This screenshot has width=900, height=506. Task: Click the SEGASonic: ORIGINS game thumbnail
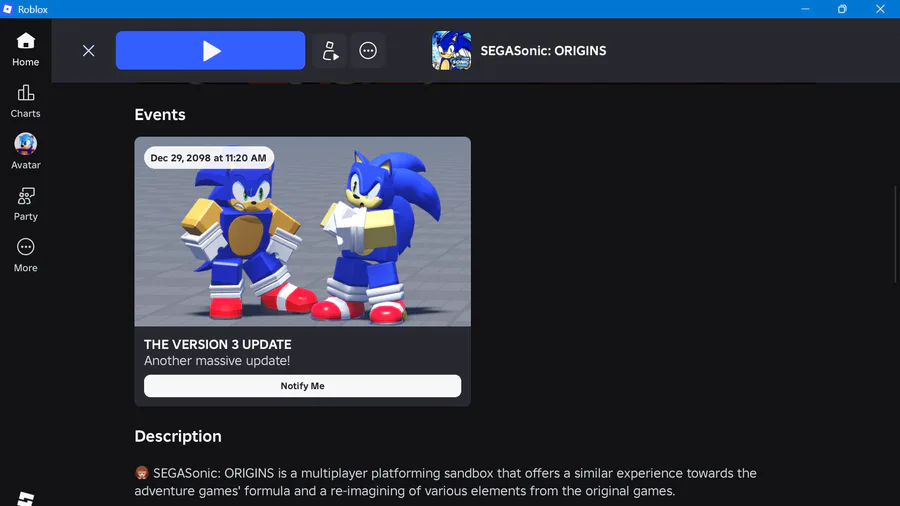[451, 50]
